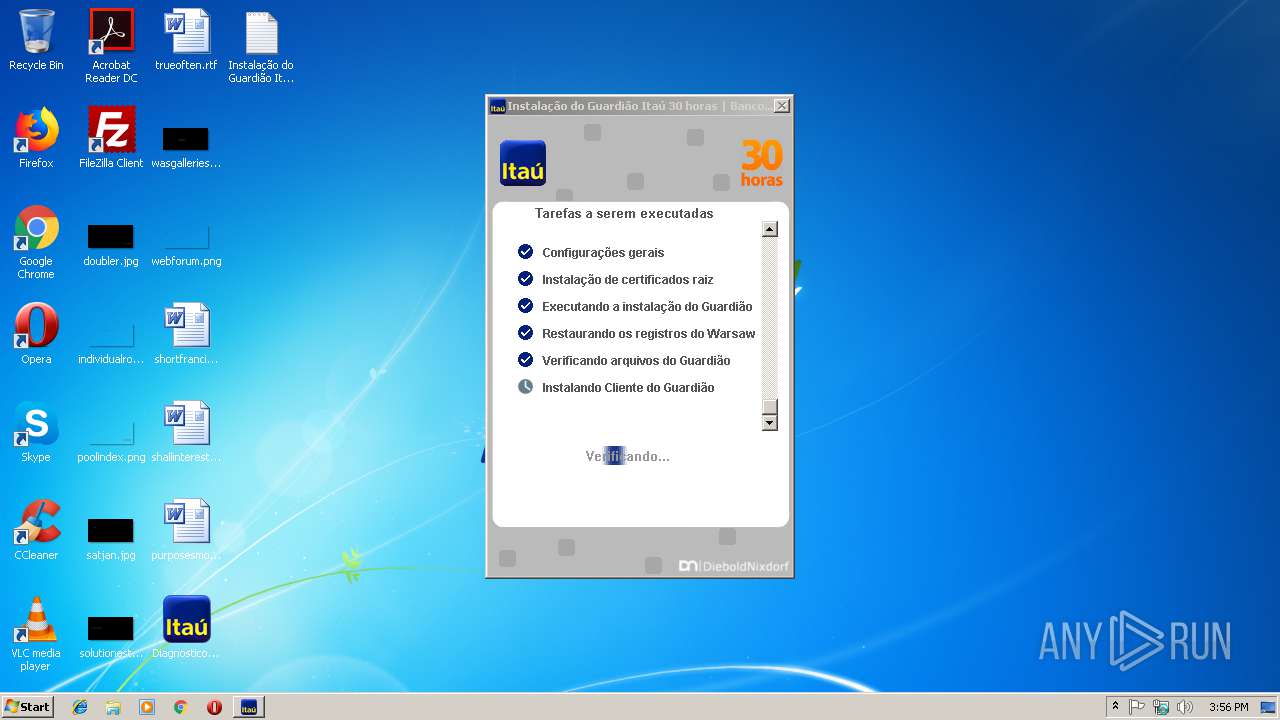Select 'Verificando arquivos do Guardião' text
Viewport: 1280px width, 720px height.
636,360
